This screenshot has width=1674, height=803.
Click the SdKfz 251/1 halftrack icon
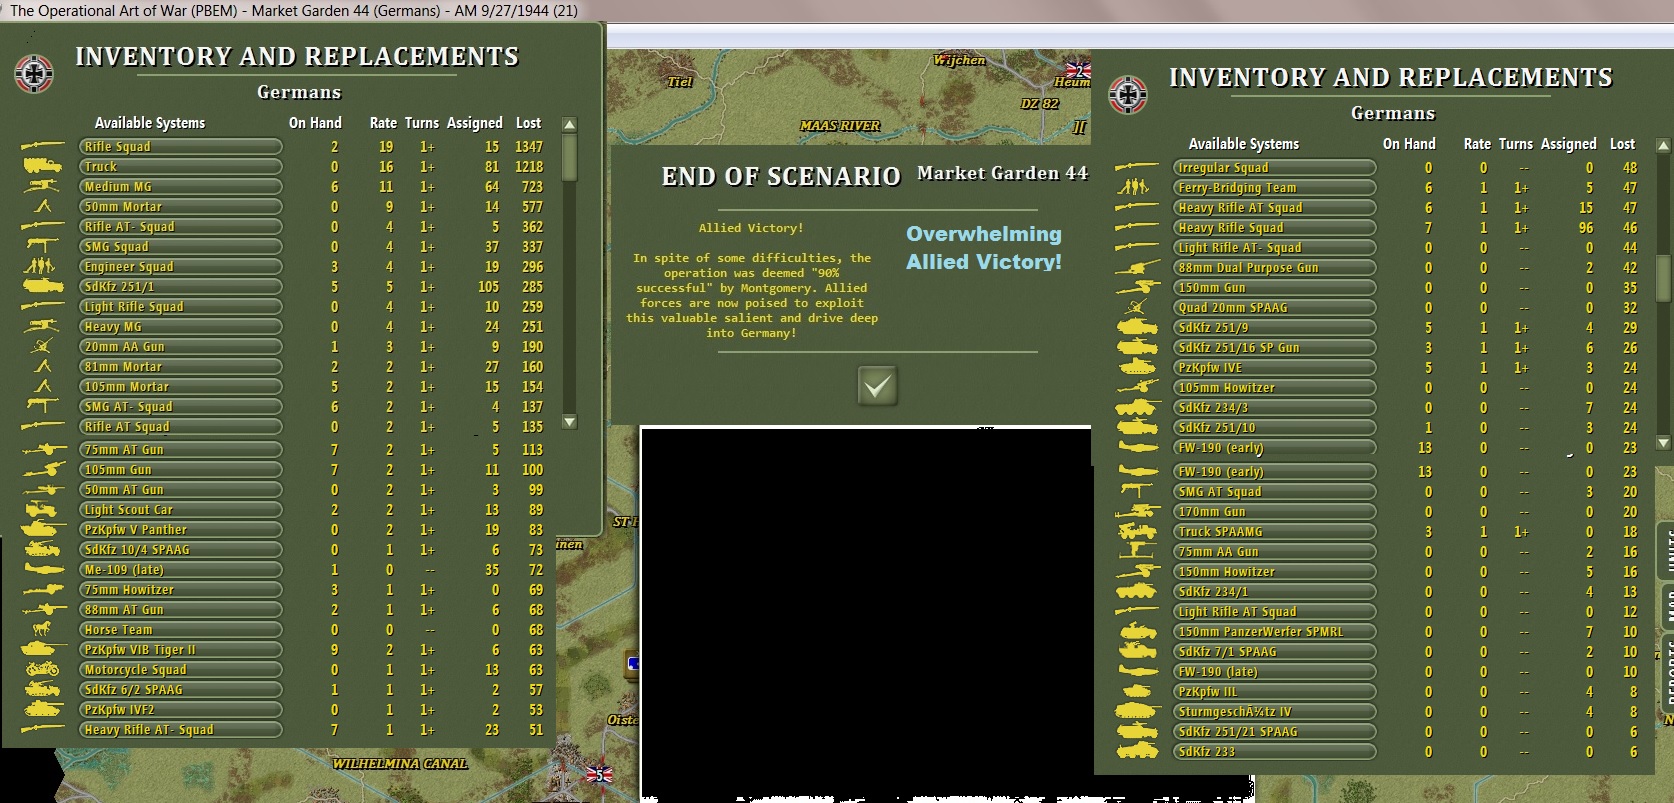point(42,287)
